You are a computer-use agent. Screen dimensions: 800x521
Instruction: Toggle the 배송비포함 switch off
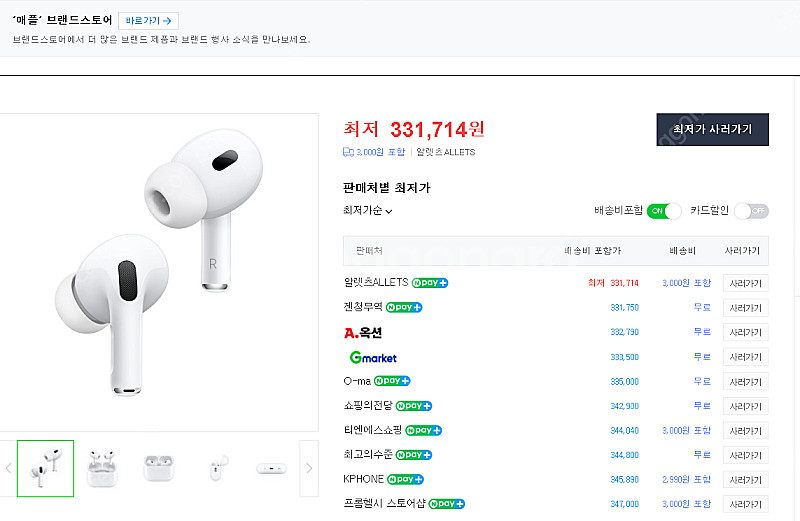tap(664, 211)
